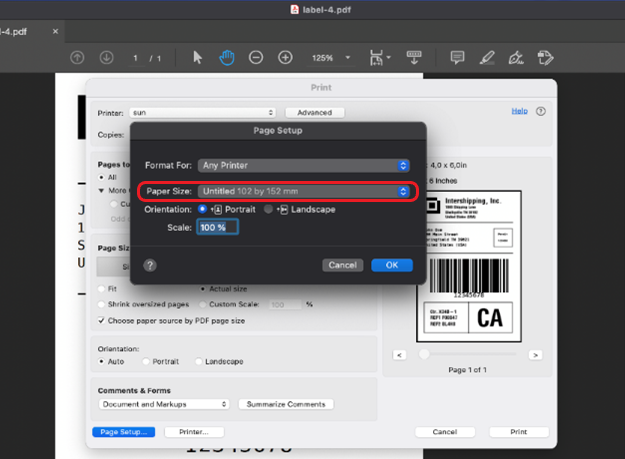
Task: Click the Advanced button
Action: click(x=315, y=113)
